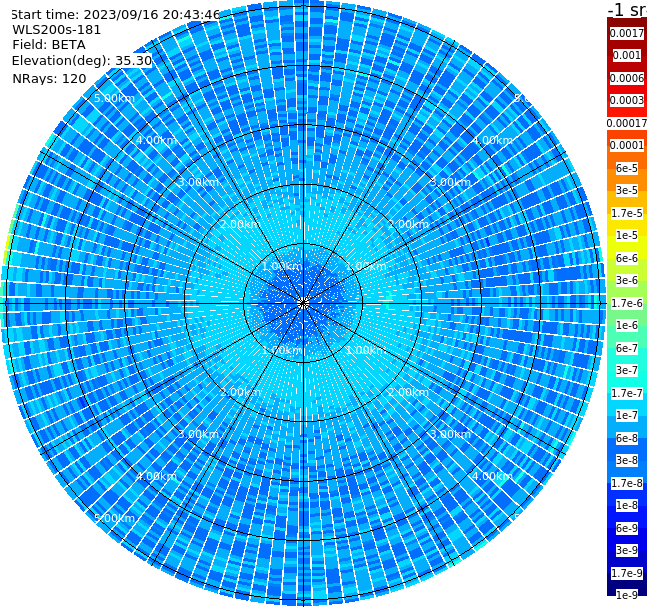Viewport: 647px width, 607px height.
Task: Click the 1e-8 colorbar value
Action: pos(627,505)
